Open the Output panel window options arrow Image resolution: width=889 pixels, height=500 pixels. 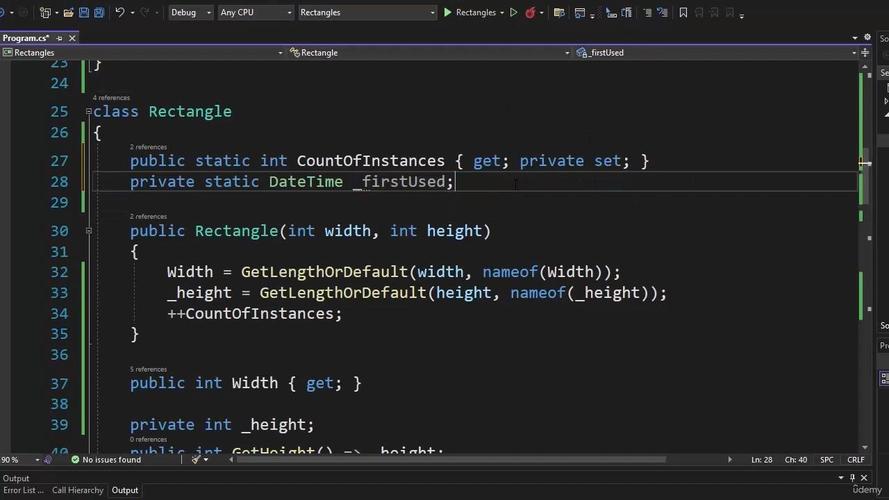tap(841, 478)
